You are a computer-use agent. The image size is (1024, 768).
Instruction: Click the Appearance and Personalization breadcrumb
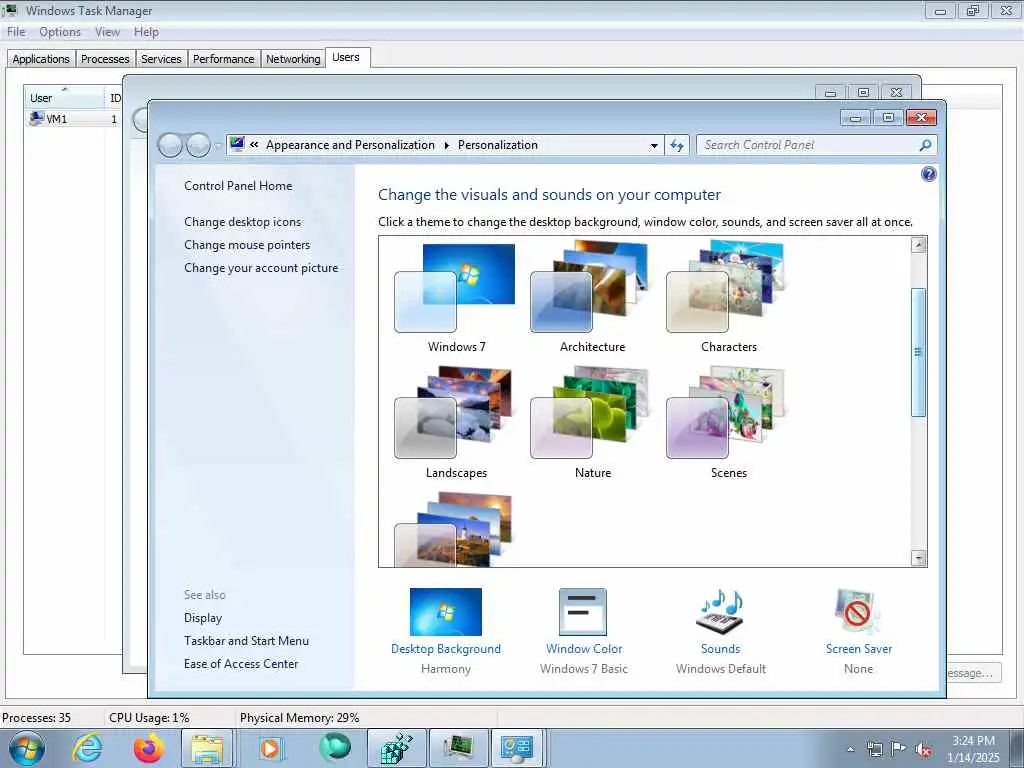point(350,145)
